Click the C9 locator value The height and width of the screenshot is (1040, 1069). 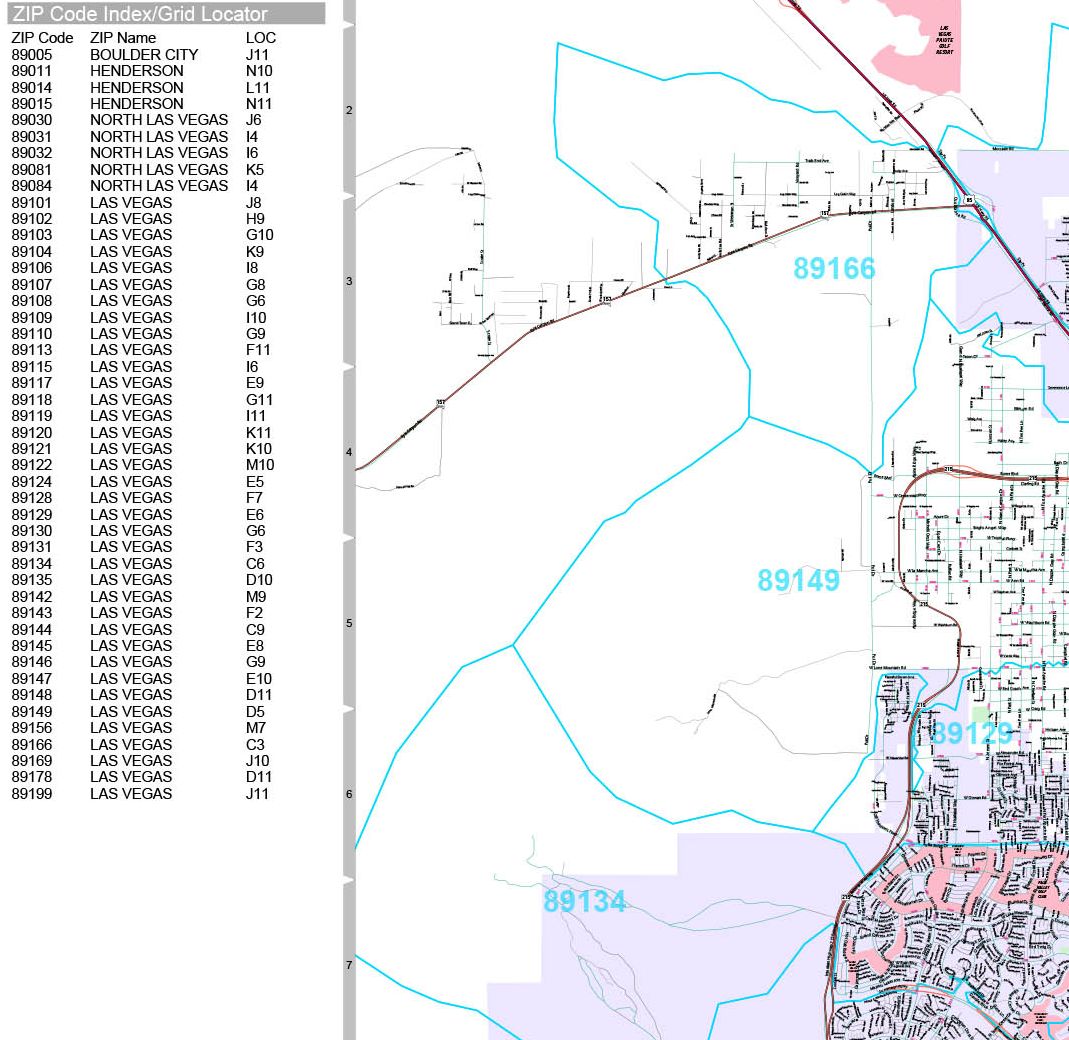click(256, 630)
